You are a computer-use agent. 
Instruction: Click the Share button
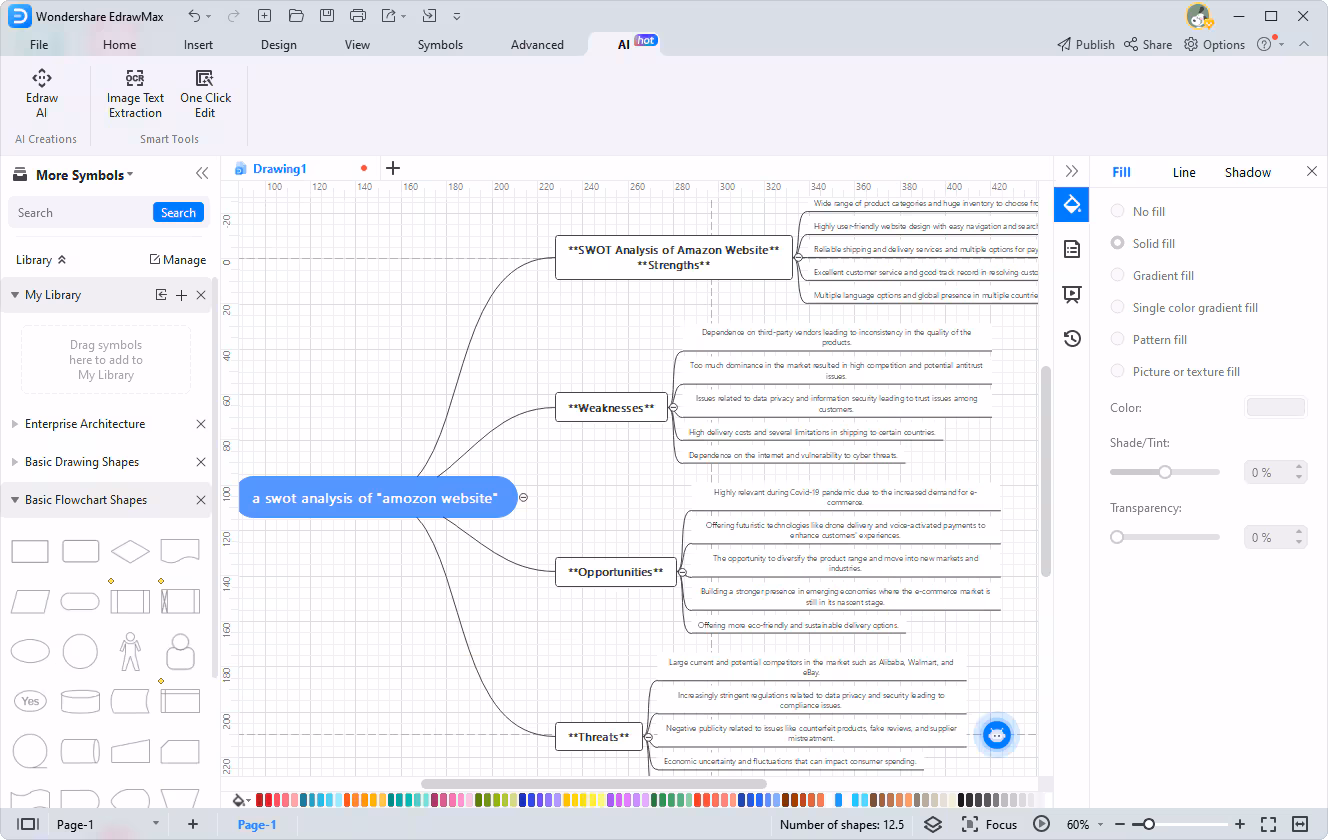click(1148, 44)
